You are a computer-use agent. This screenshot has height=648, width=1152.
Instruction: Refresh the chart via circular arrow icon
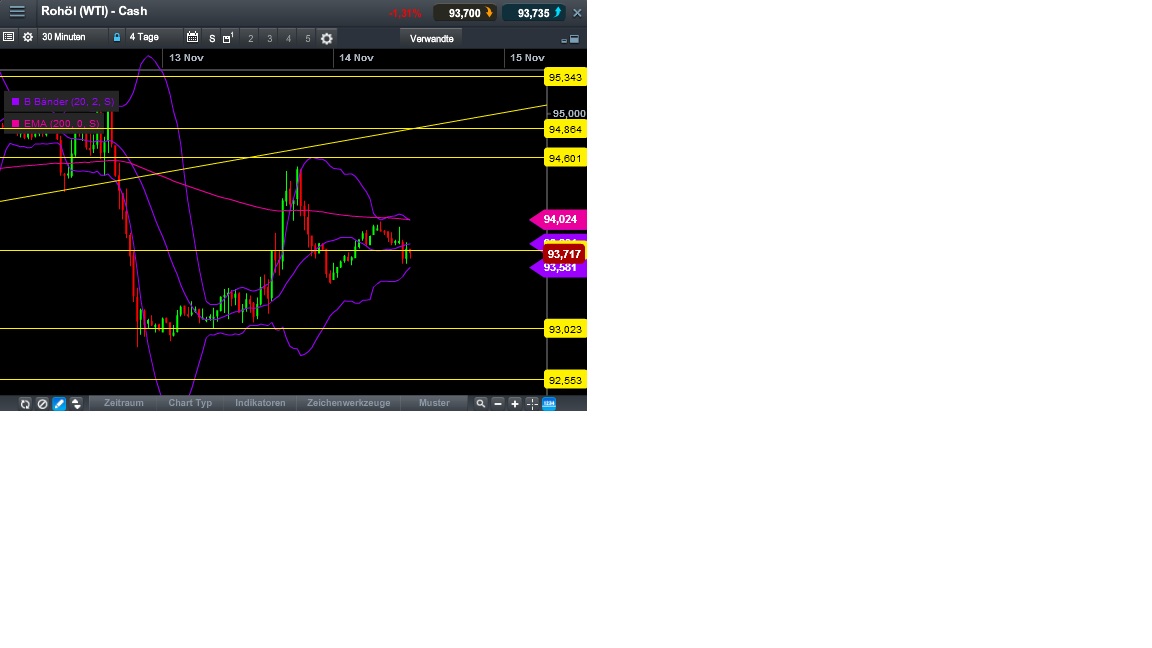(24, 403)
